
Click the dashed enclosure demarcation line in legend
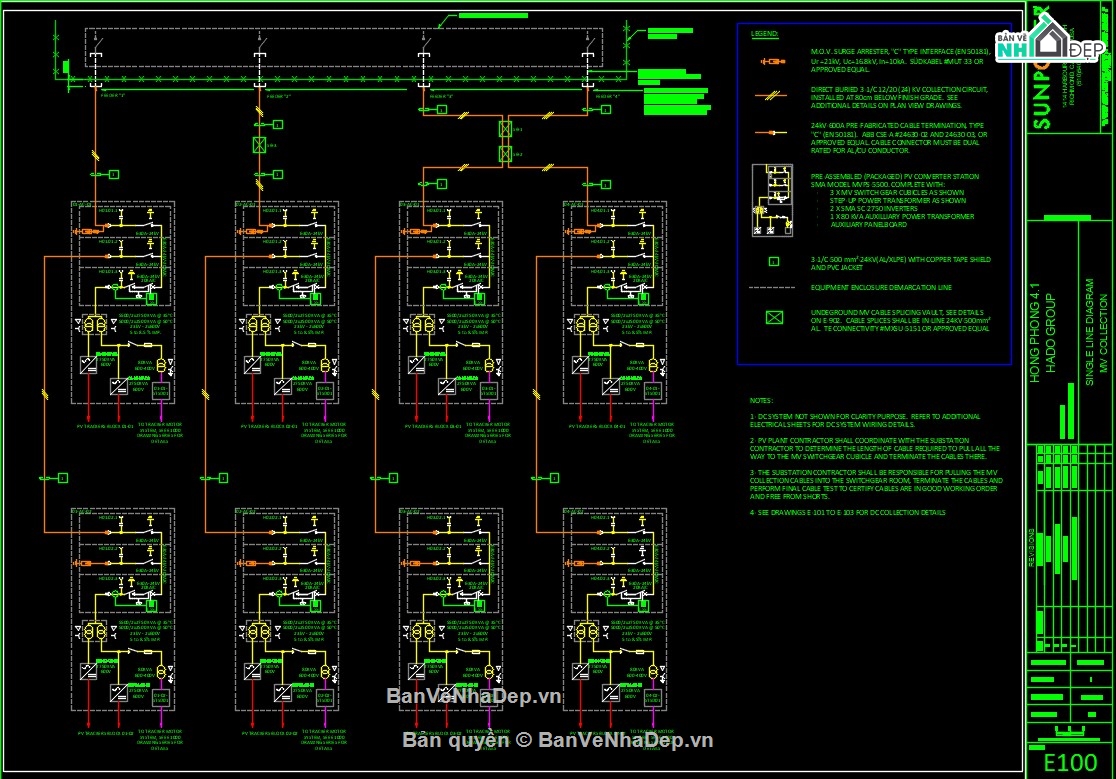772,287
